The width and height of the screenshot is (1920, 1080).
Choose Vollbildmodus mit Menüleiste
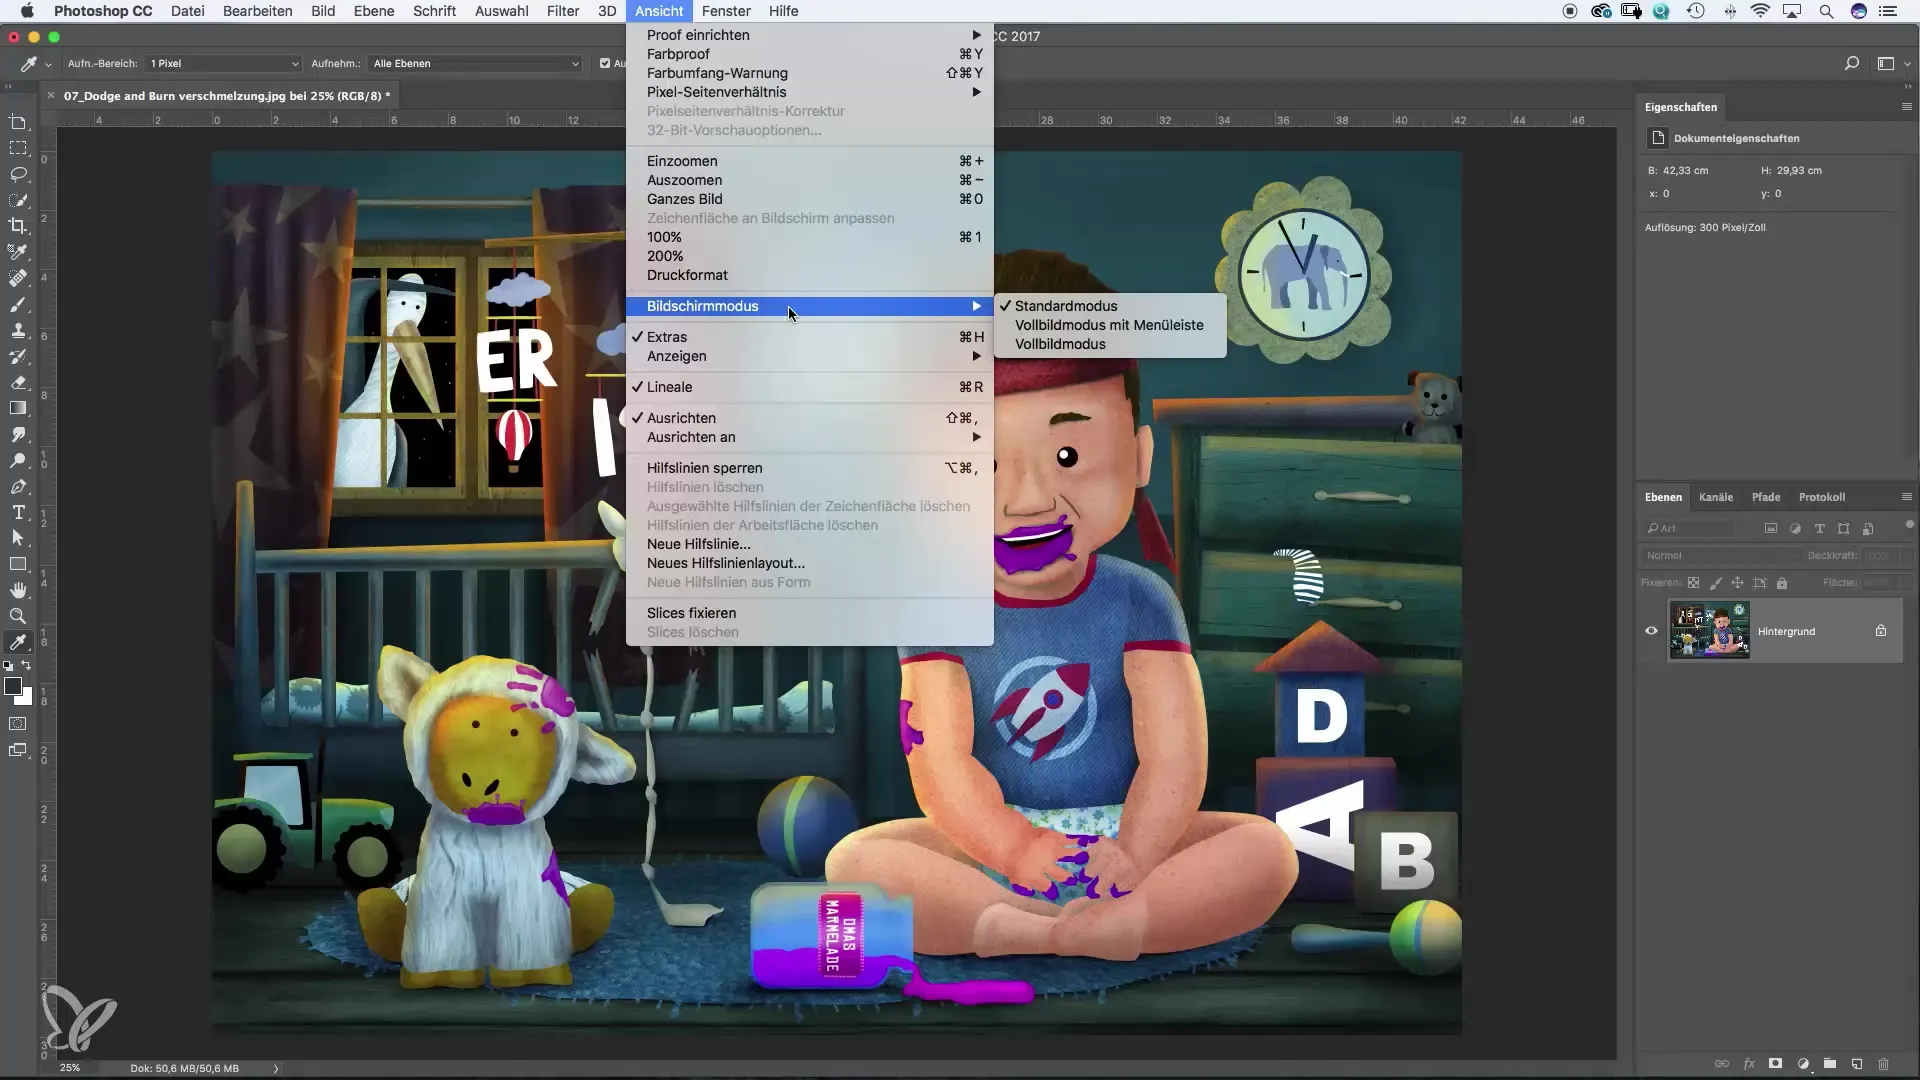(x=1110, y=325)
